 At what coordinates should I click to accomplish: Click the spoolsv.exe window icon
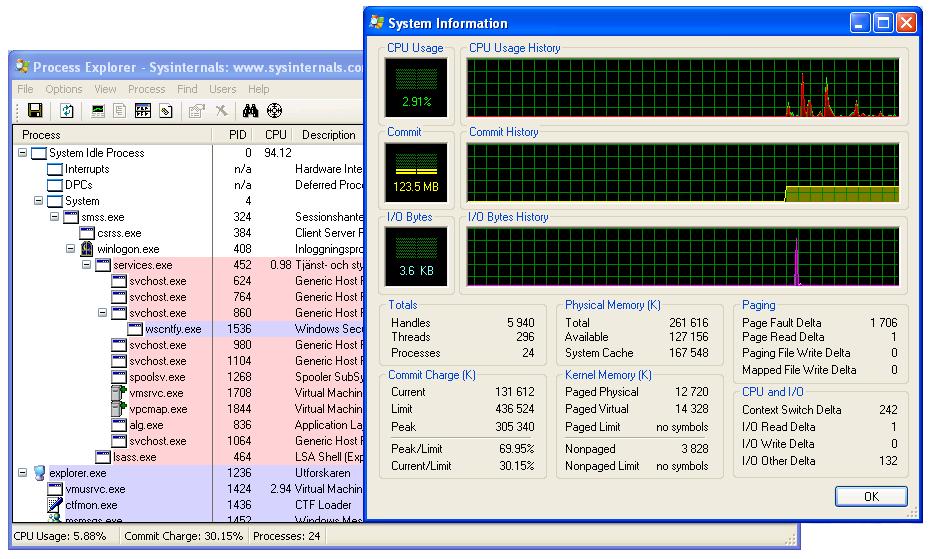click(119, 377)
